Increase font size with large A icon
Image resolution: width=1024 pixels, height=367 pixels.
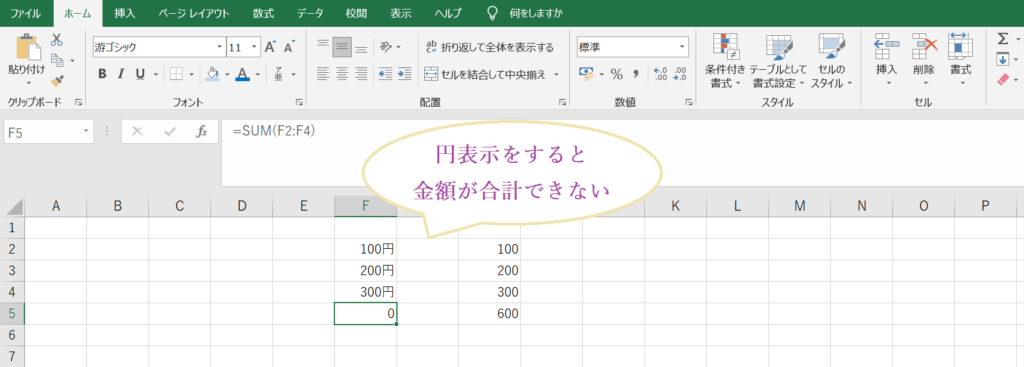coord(270,47)
